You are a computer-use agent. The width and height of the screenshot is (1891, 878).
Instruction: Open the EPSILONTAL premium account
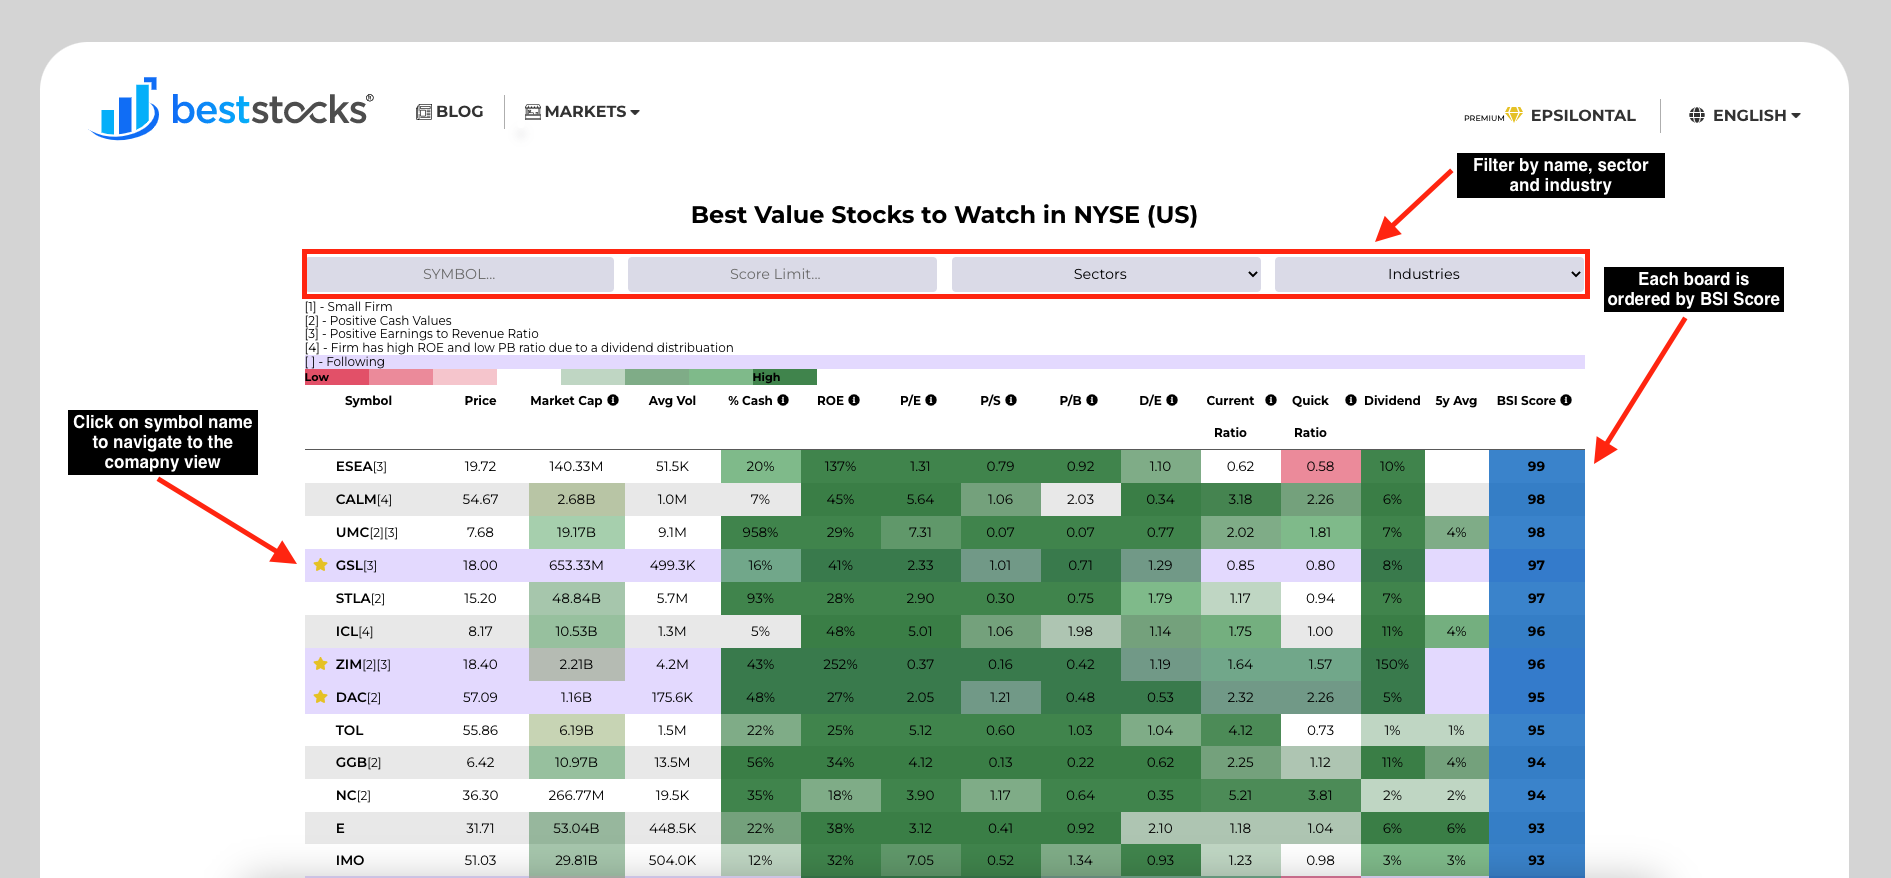[1550, 115]
